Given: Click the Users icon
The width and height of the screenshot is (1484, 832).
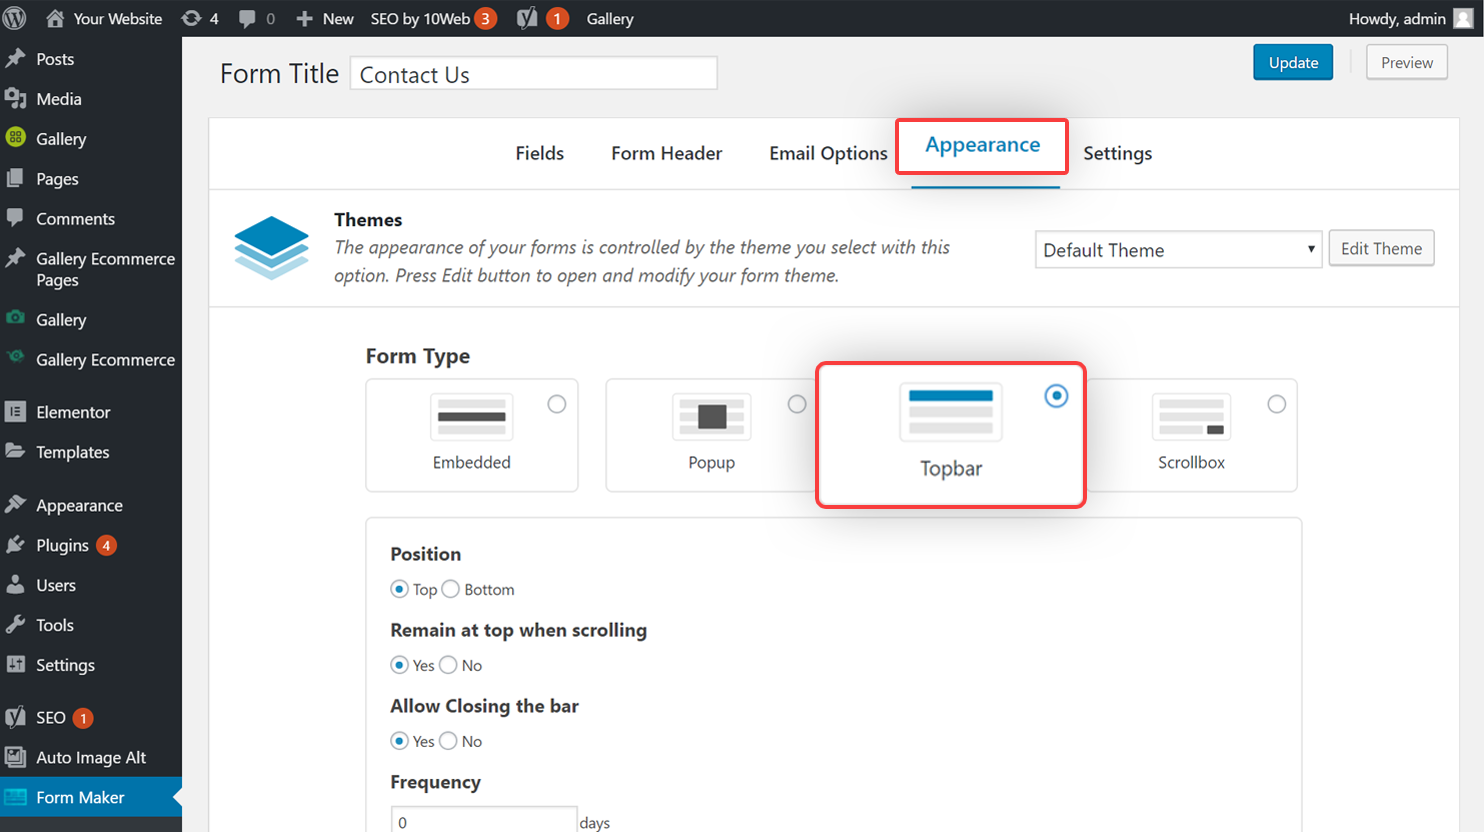Looking at the screenshot, I should click(x=15, y=584).
